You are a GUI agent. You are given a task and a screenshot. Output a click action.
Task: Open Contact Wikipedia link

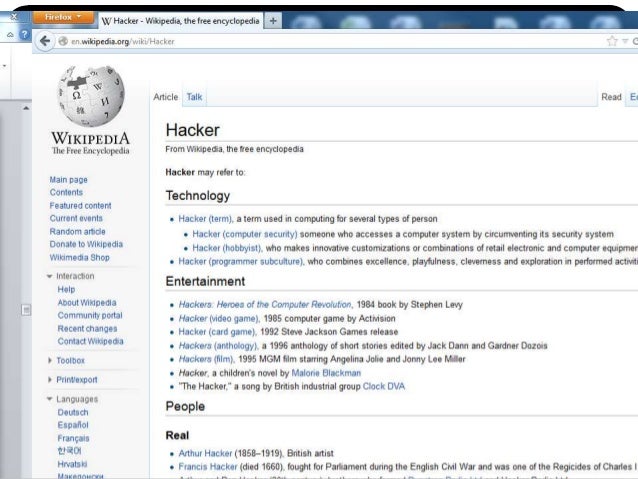point(90,341)
